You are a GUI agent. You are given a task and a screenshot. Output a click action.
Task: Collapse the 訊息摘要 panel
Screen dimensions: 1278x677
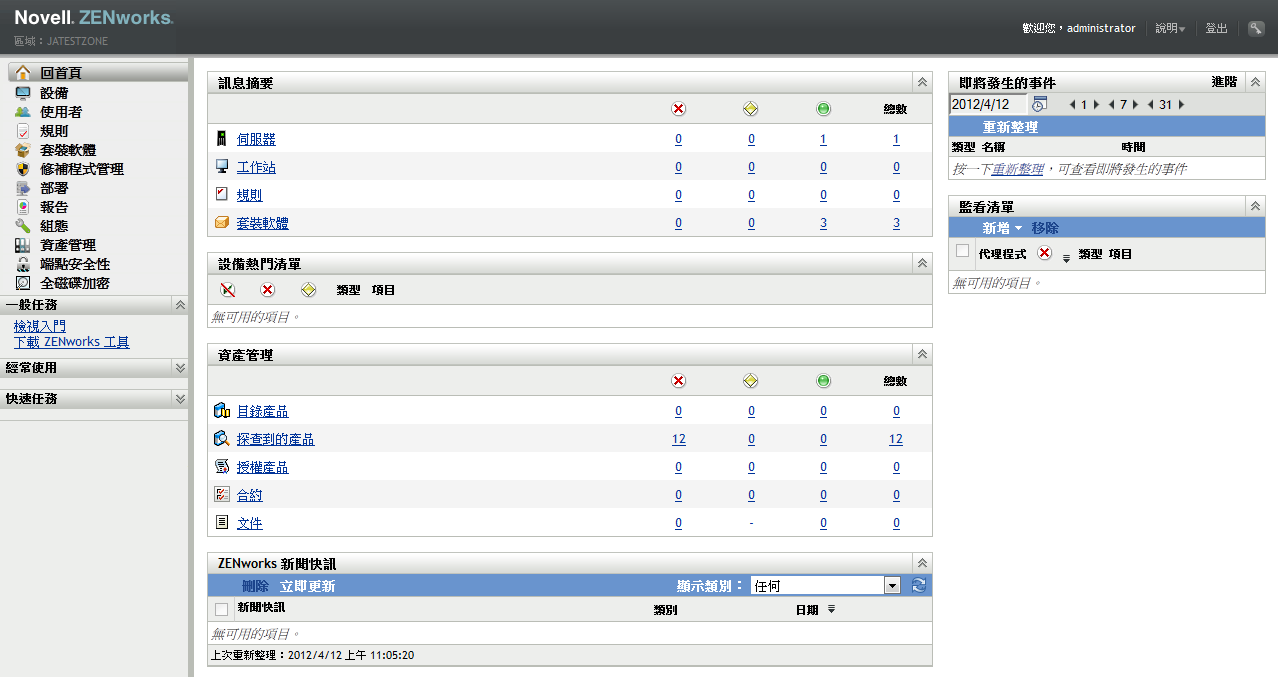pos(922,82)
